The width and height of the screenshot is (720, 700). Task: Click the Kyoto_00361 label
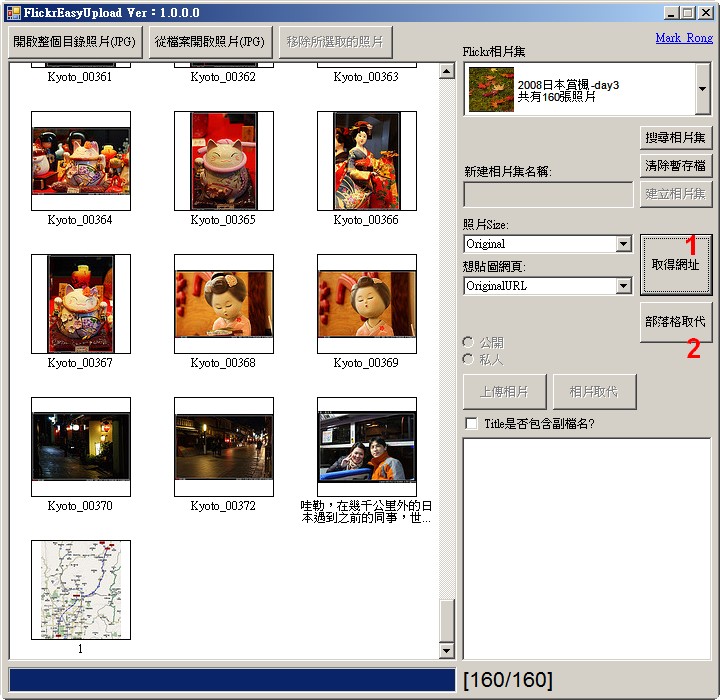click(80, 77)
